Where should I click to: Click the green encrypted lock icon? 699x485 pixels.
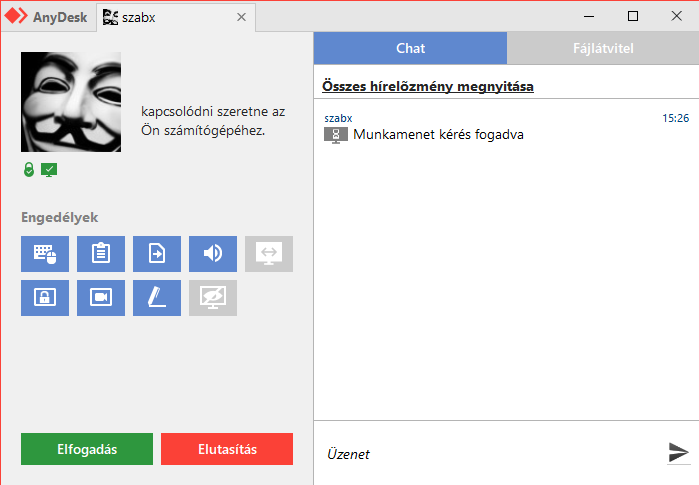(x=29, y=169)
